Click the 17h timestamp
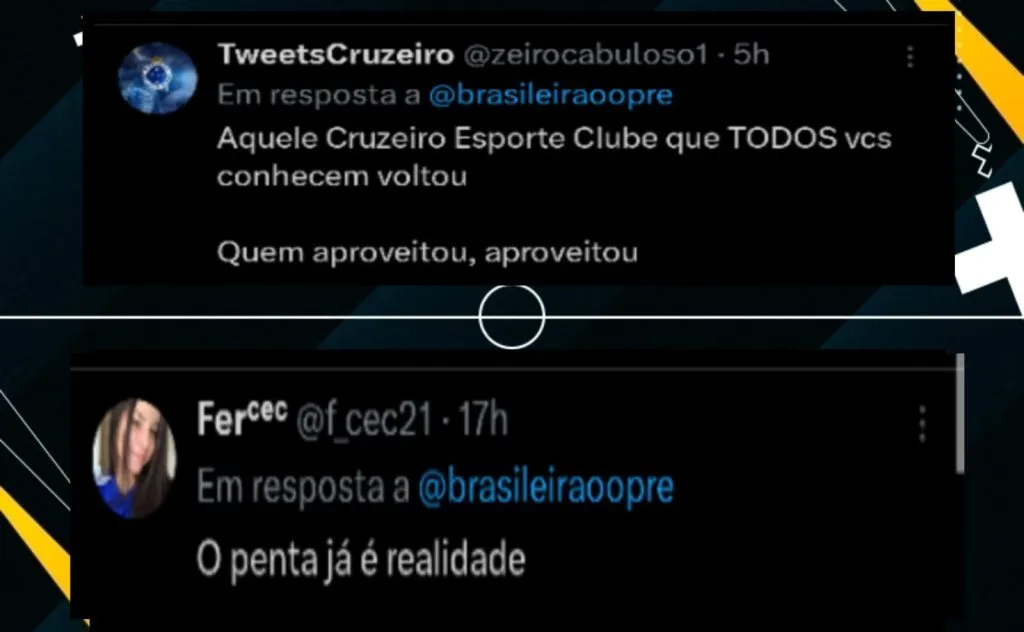Viewport: 1024px width, 632px height. tap(483, 419)
